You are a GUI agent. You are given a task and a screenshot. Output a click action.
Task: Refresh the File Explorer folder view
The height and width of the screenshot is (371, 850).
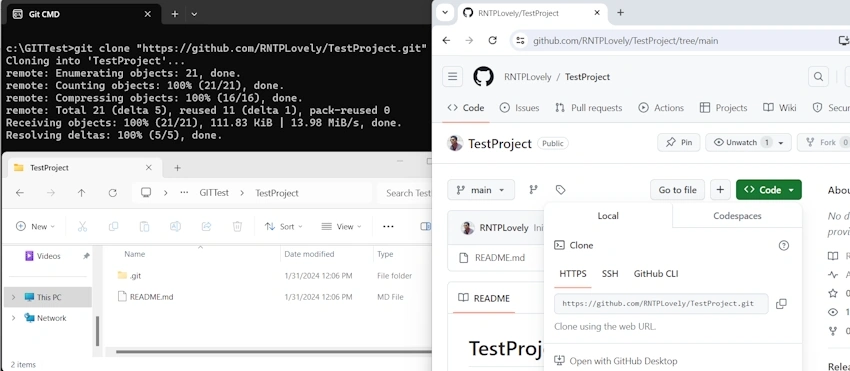(x=112, y=193)
